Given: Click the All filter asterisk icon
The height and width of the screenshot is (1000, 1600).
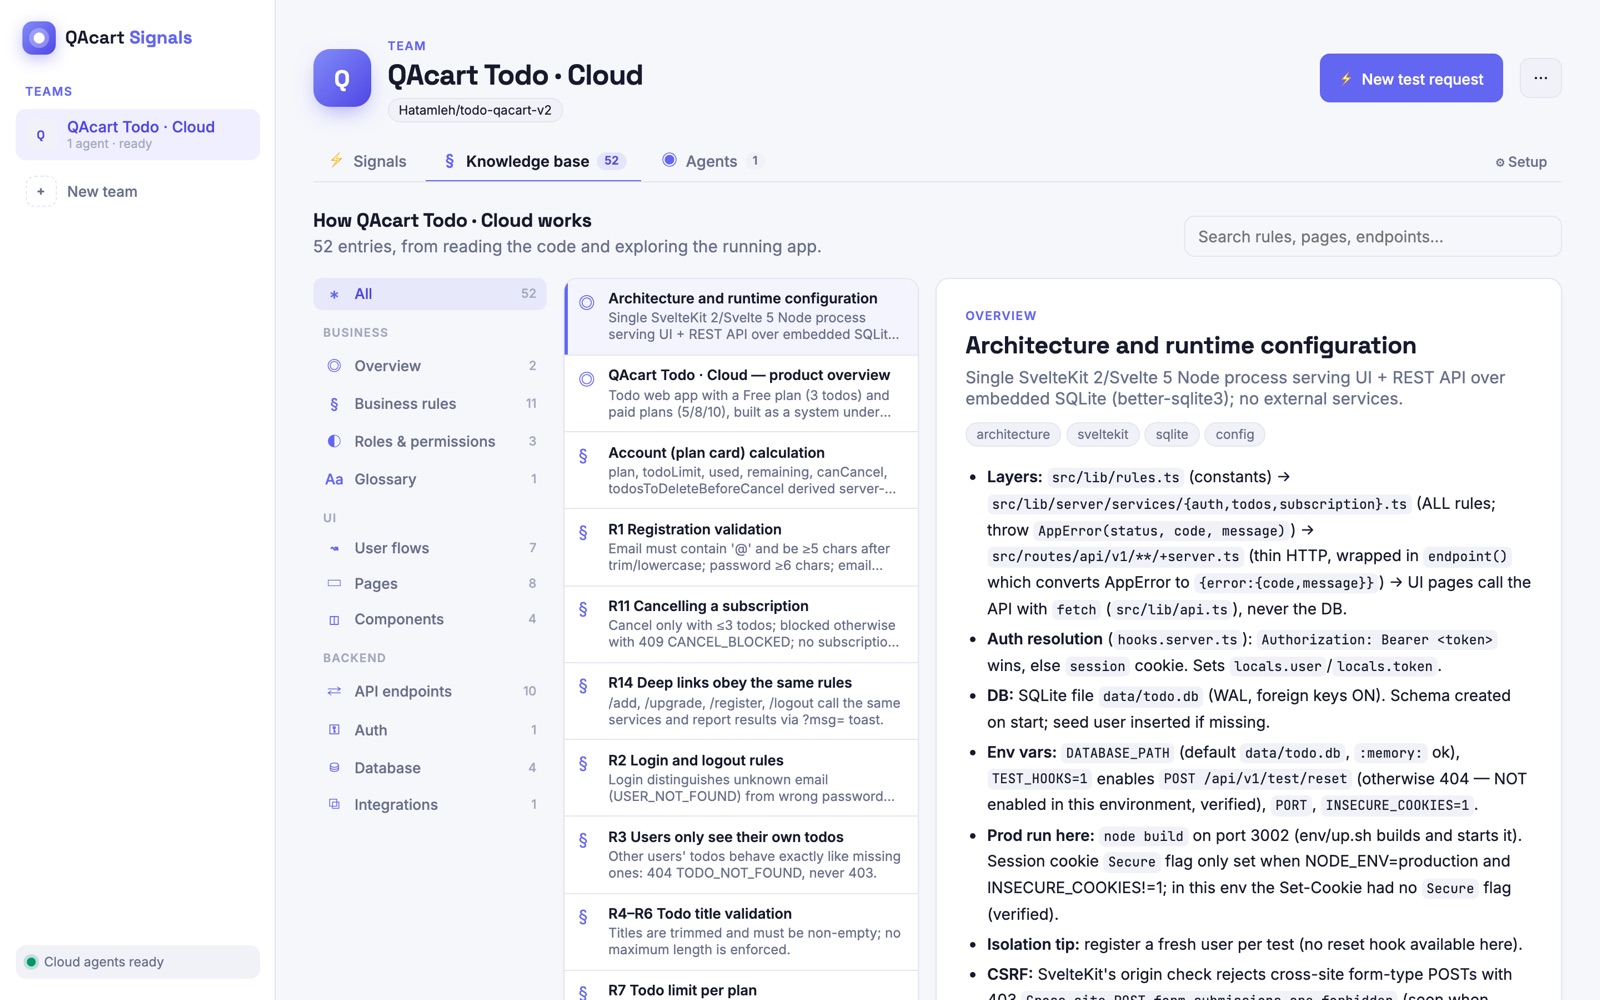Looking at the screenshot, I should pos(334,294).
